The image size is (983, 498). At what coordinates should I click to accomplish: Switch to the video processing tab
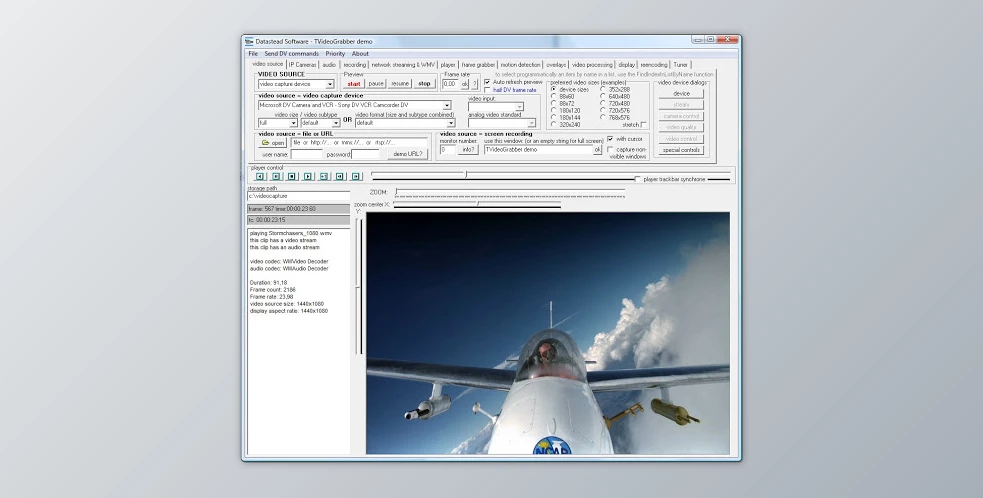(592, 65)
